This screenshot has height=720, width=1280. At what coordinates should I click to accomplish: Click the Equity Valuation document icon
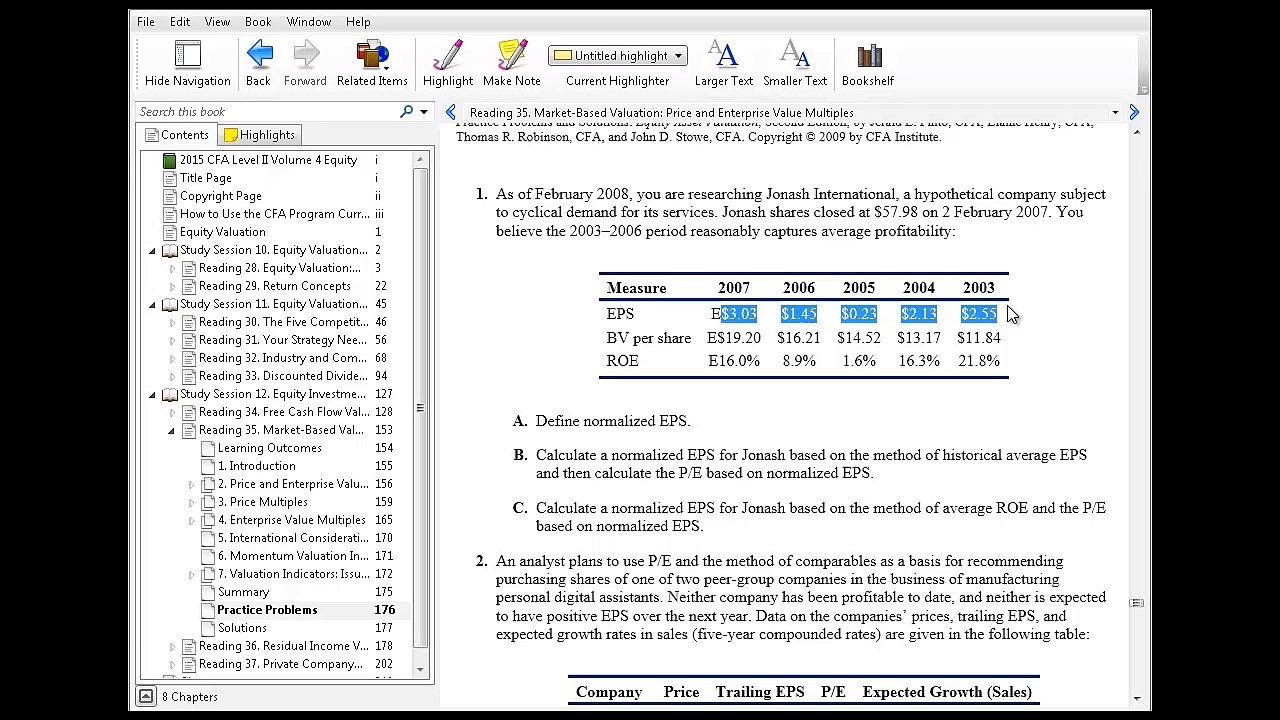tap(169, 232)
